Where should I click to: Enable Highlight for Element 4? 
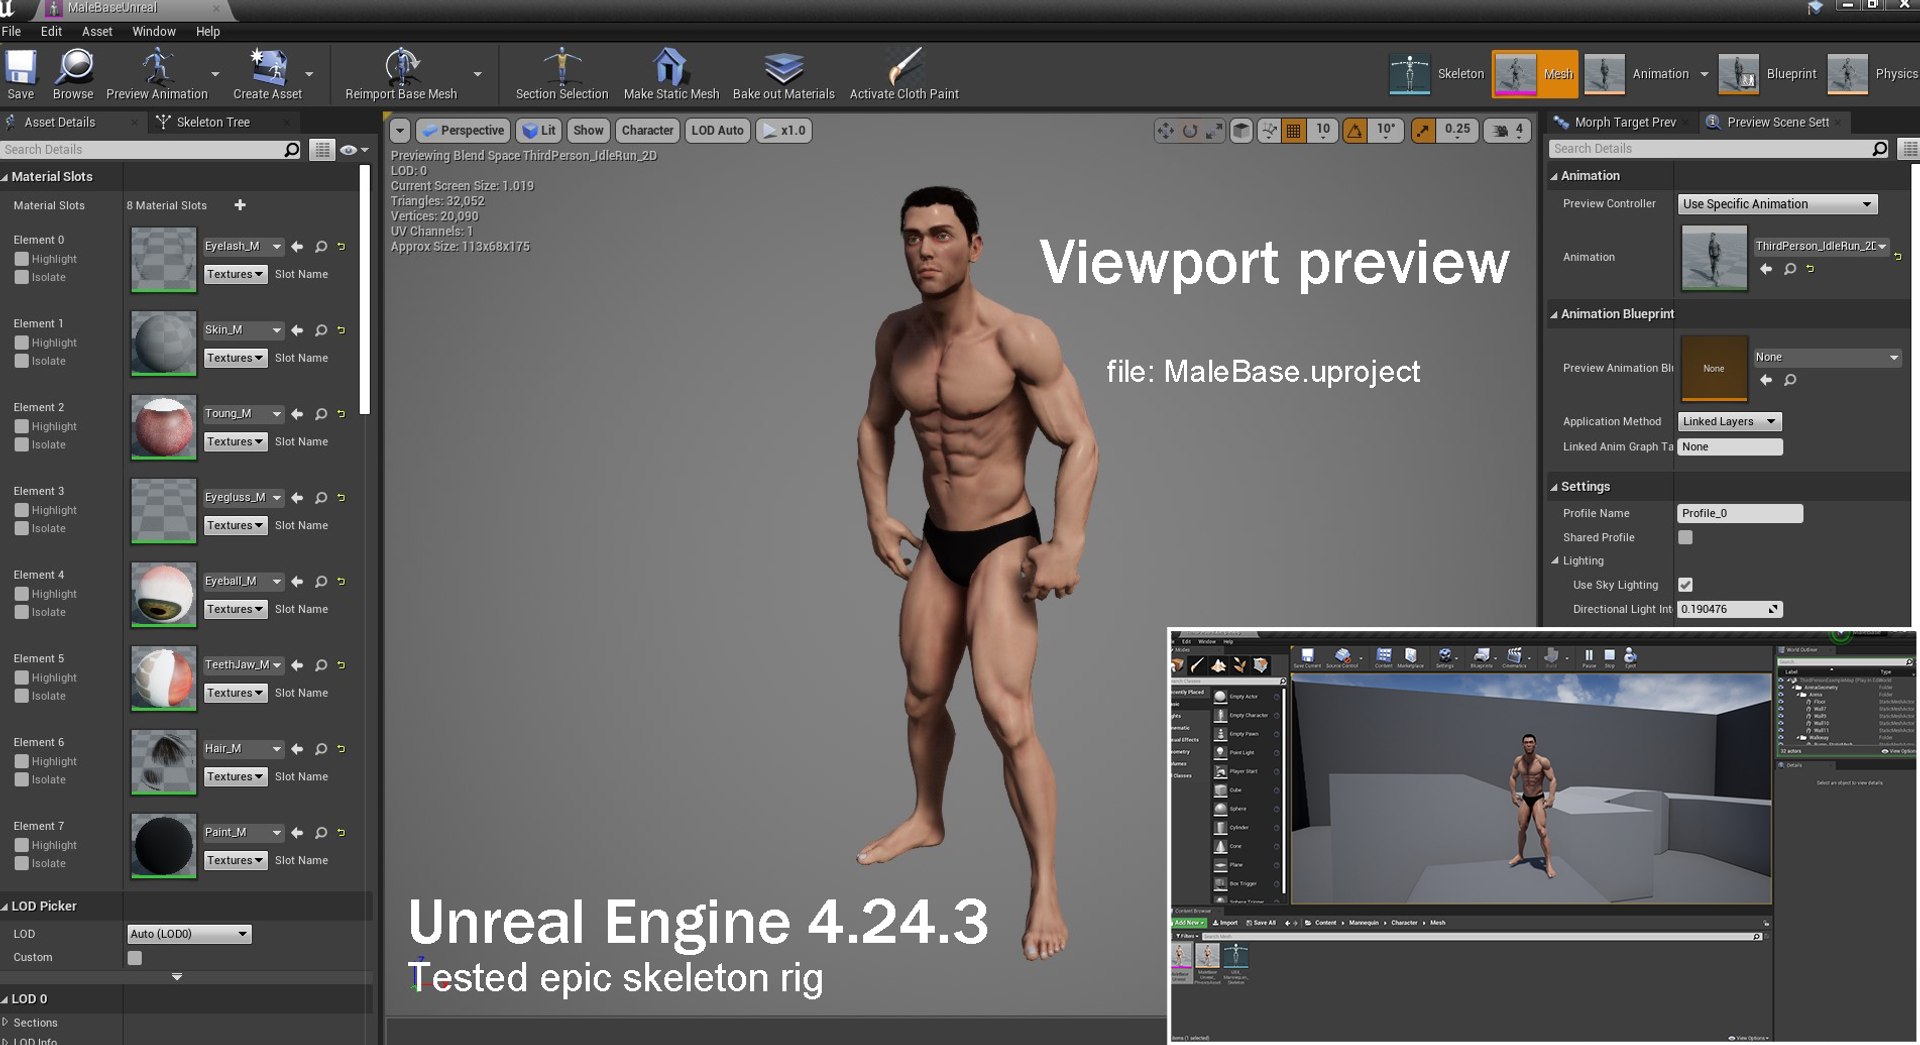21,594
